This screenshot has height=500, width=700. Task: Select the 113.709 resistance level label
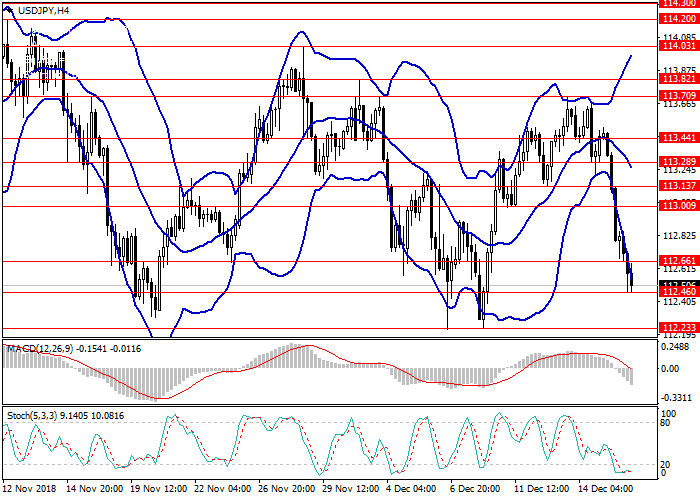click(x=678, y=96)
